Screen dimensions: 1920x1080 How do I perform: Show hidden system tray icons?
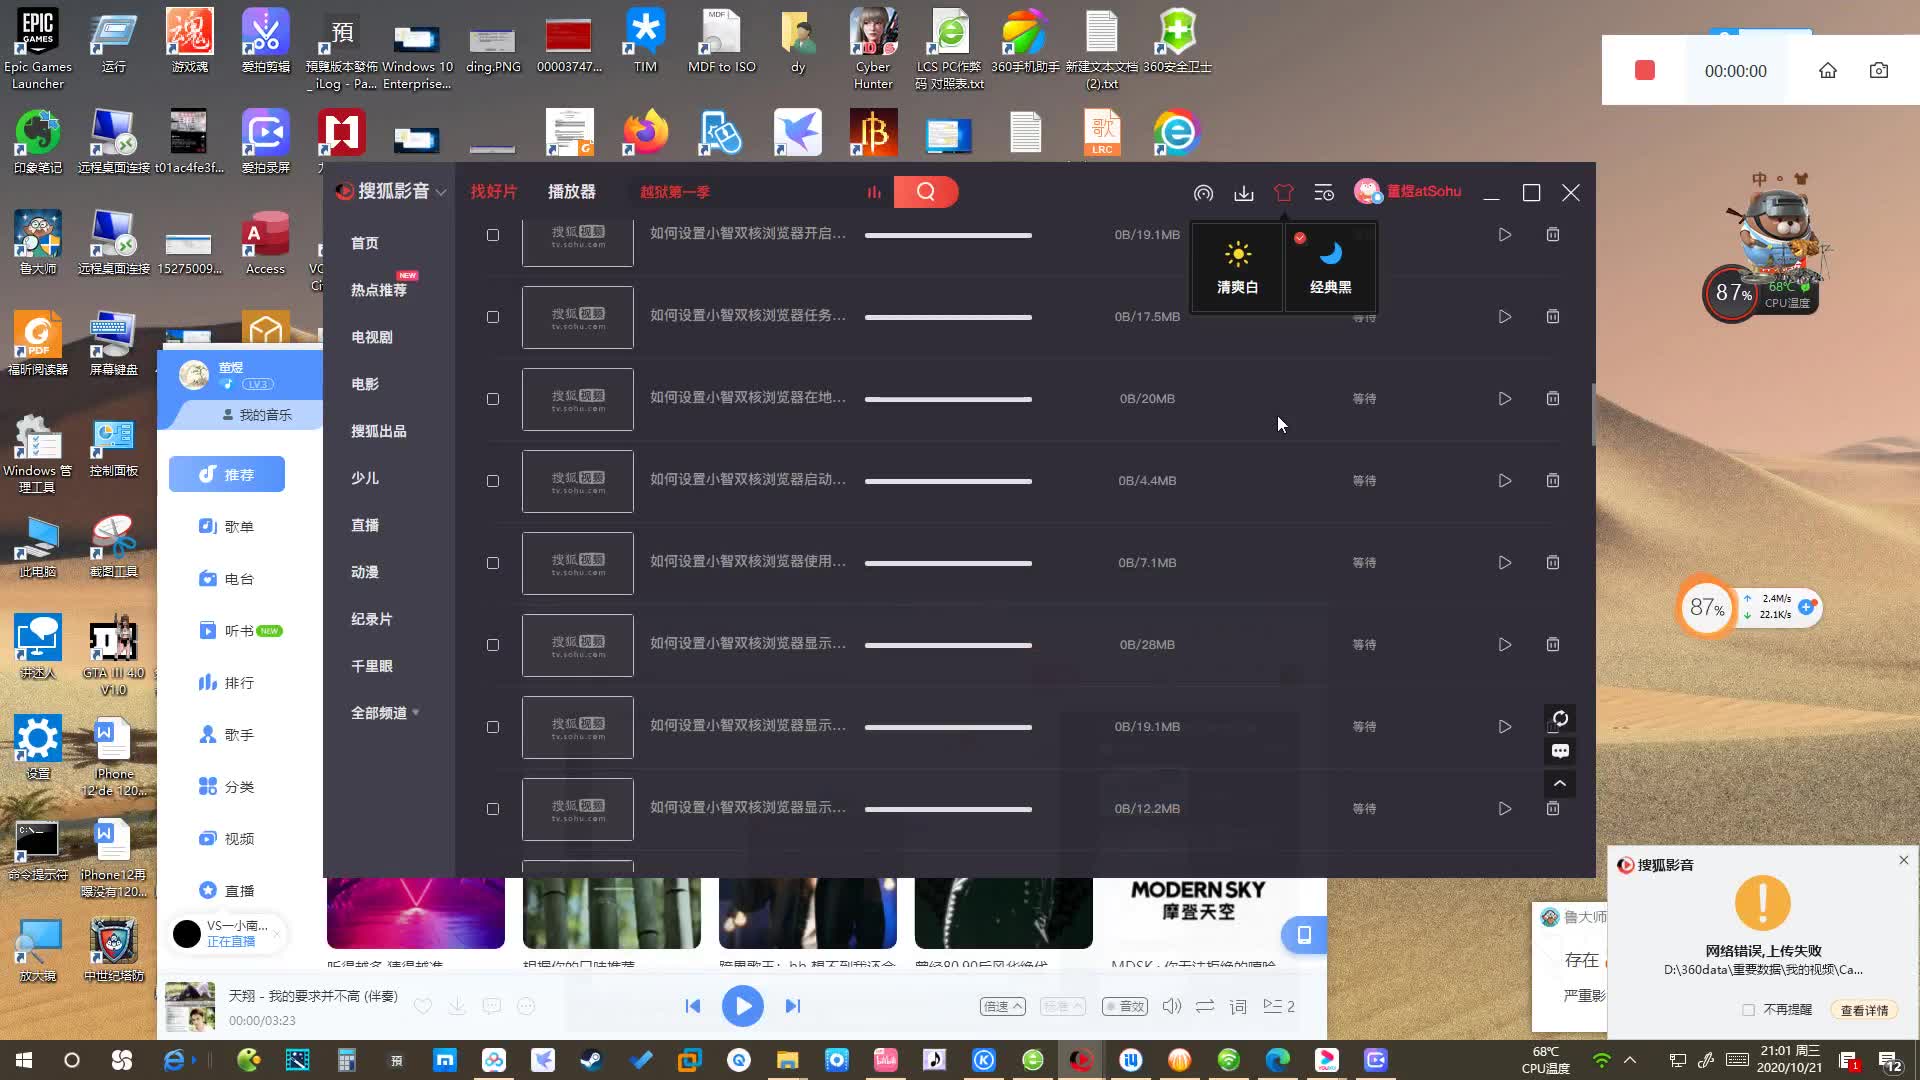tap(1630, 1060)
